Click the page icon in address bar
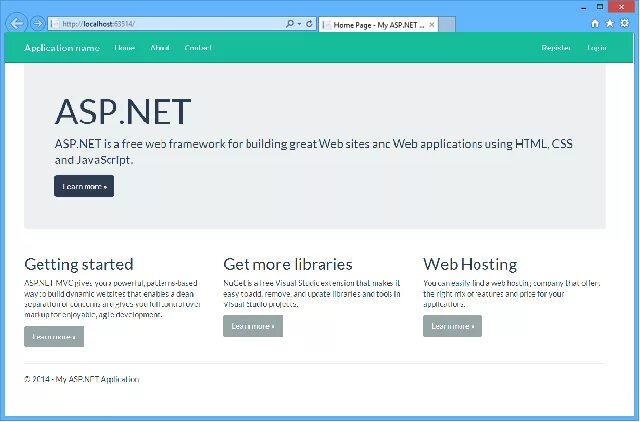640x422 pixels. tap(55, 24)
